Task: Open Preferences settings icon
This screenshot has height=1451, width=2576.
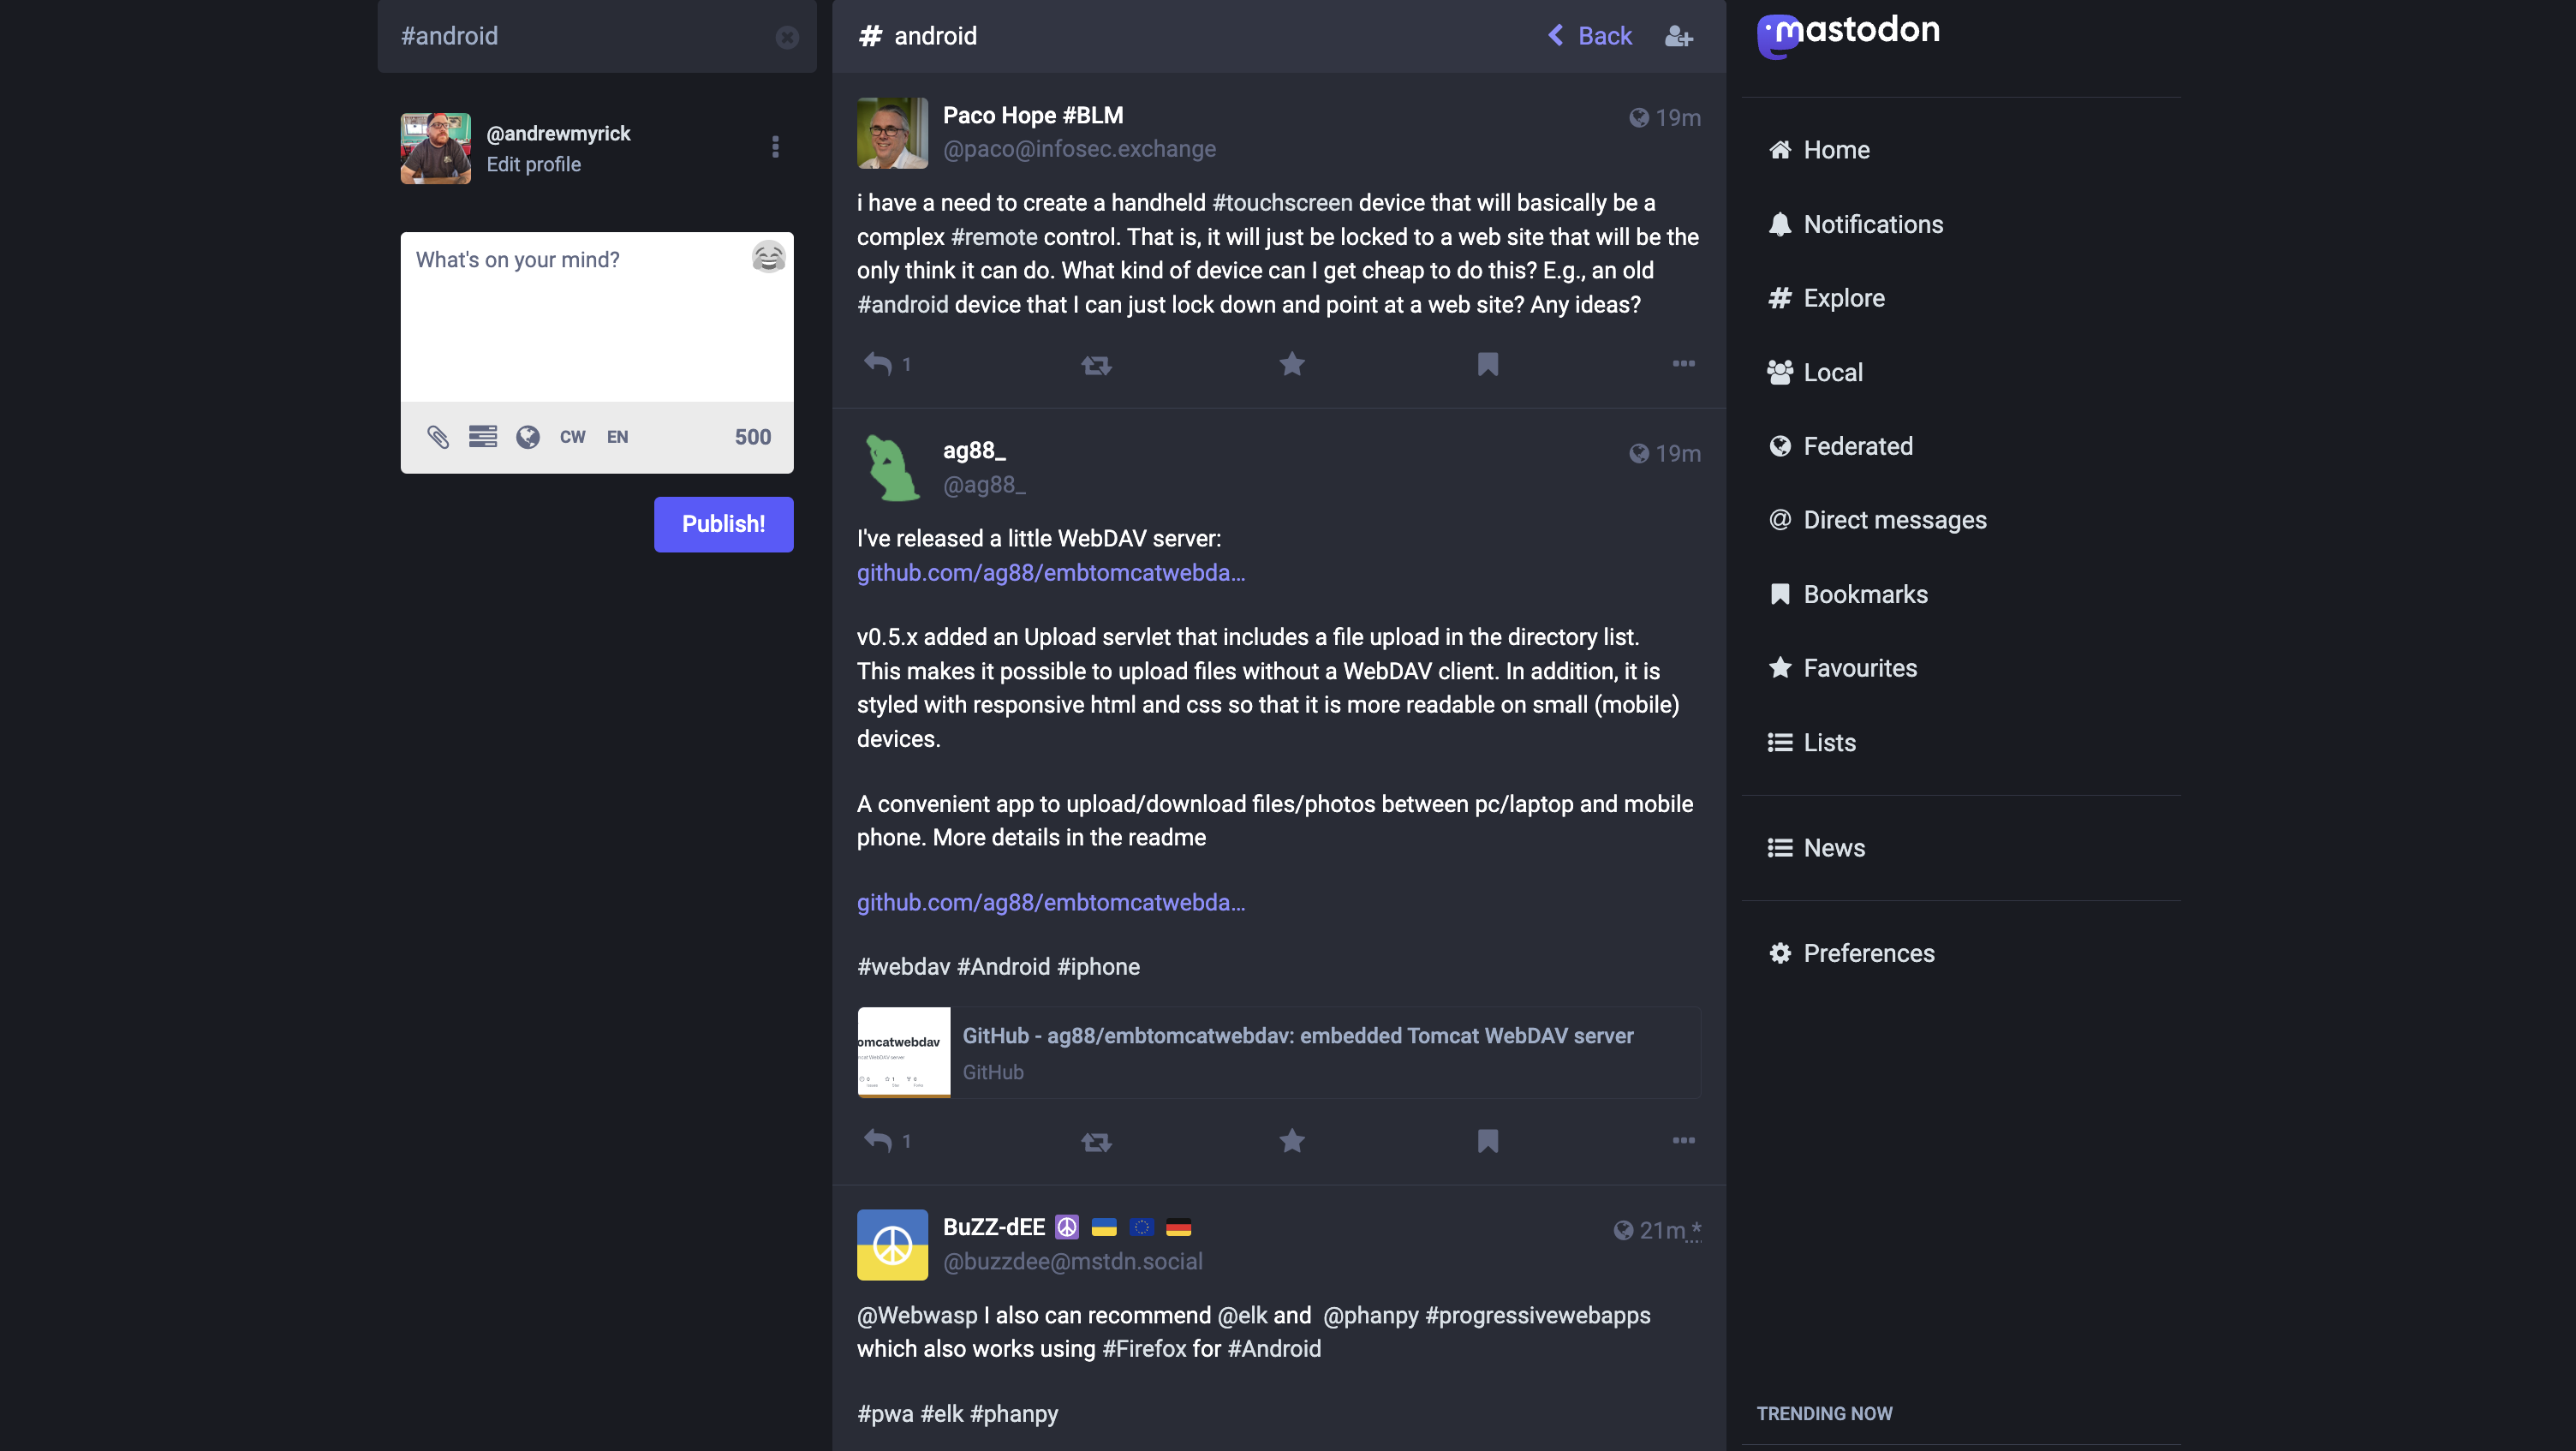Action: pyautogui.click(x=1778, y=953)
